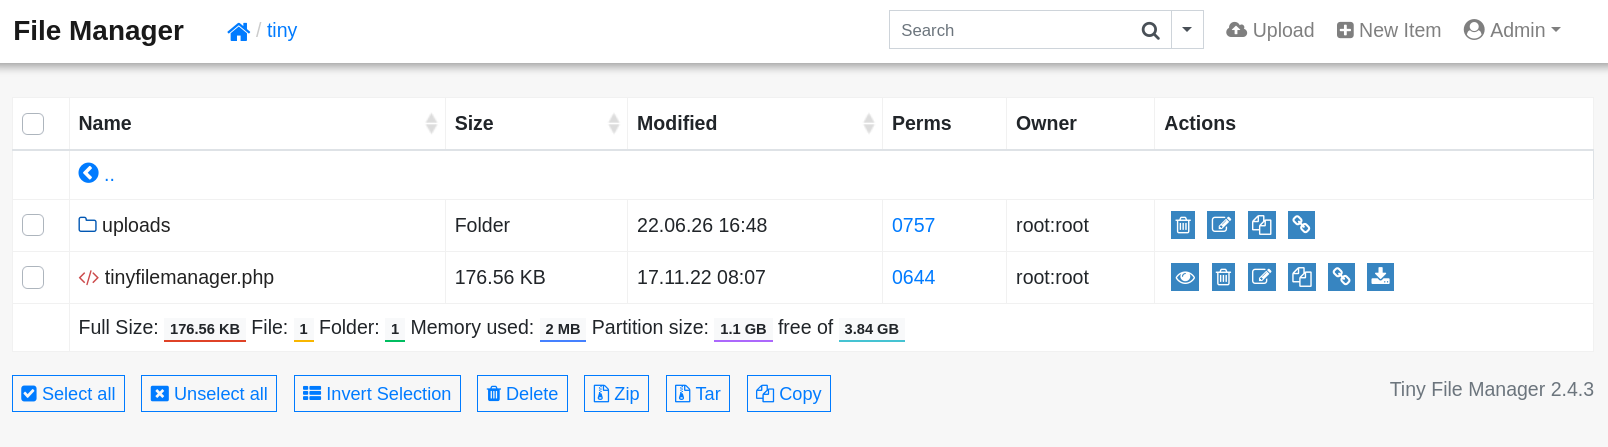Click the File Manager title

click(x=98, y=30)
